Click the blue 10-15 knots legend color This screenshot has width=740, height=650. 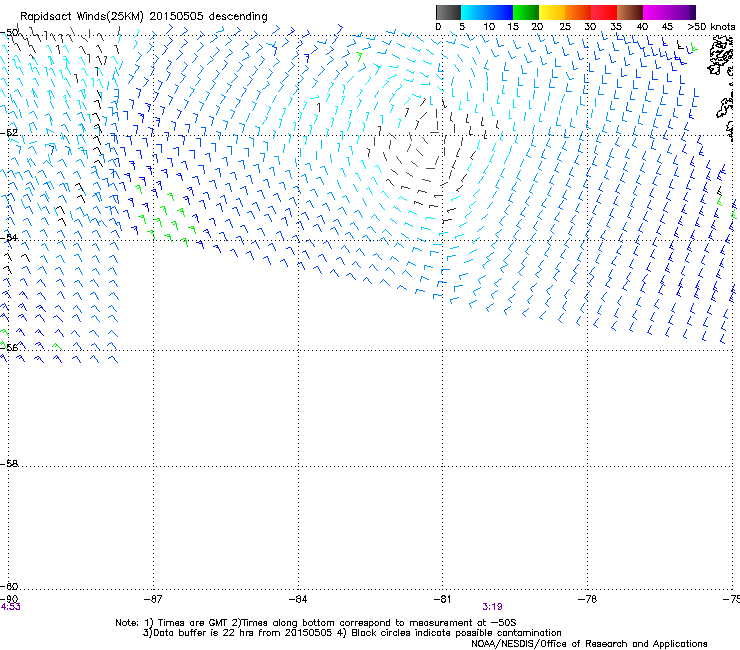tap(500, 12)
